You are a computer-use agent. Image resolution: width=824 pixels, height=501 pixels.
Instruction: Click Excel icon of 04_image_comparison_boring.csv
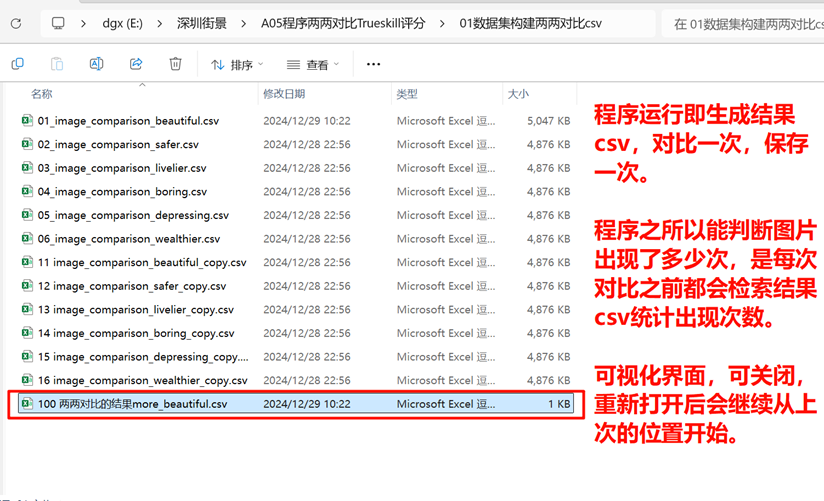pos(27,191)
